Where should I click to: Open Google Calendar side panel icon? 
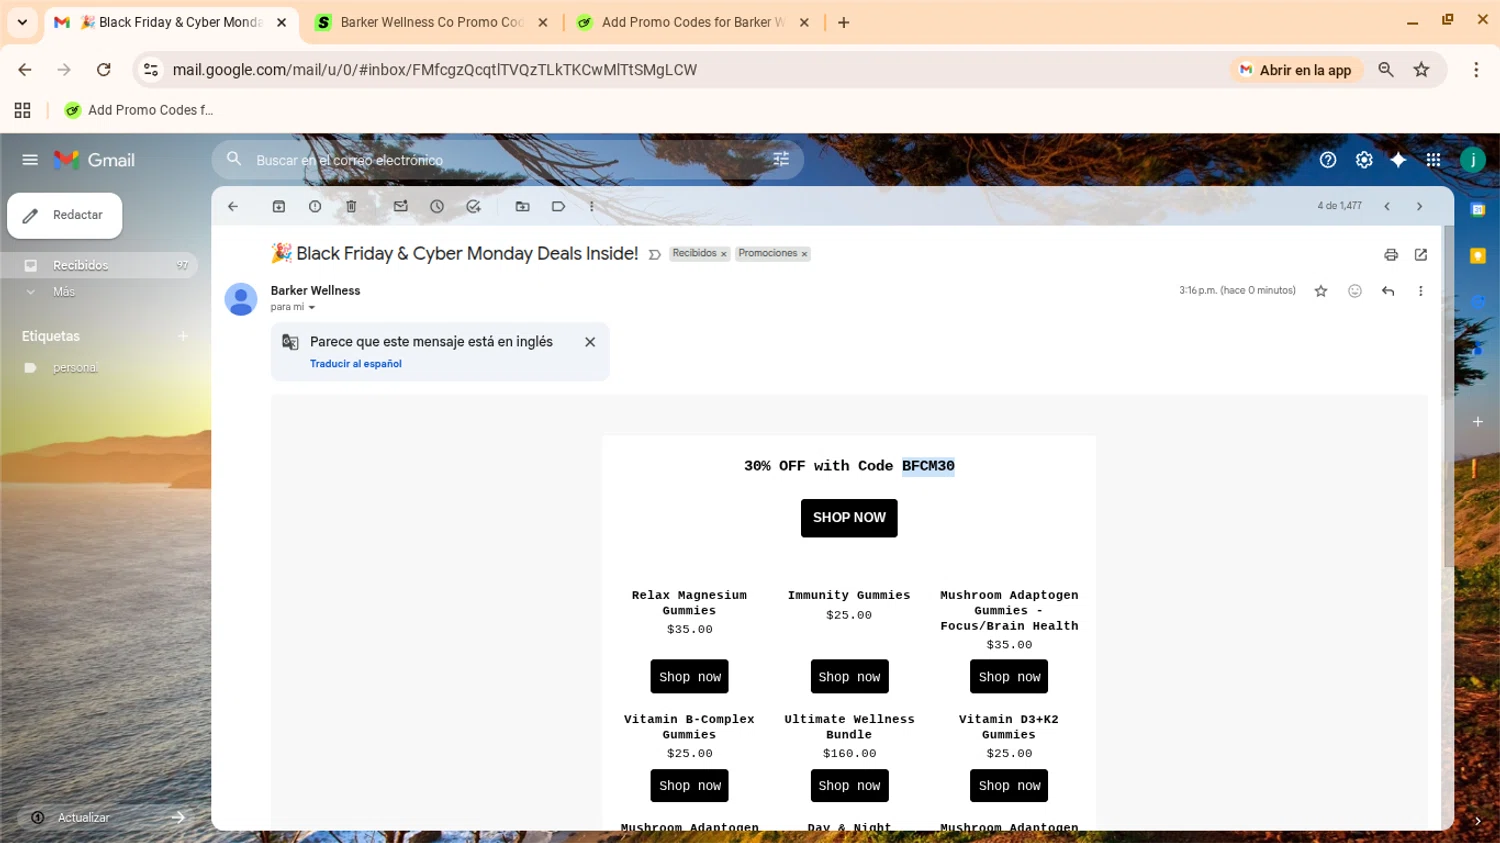click(1478, 210)
